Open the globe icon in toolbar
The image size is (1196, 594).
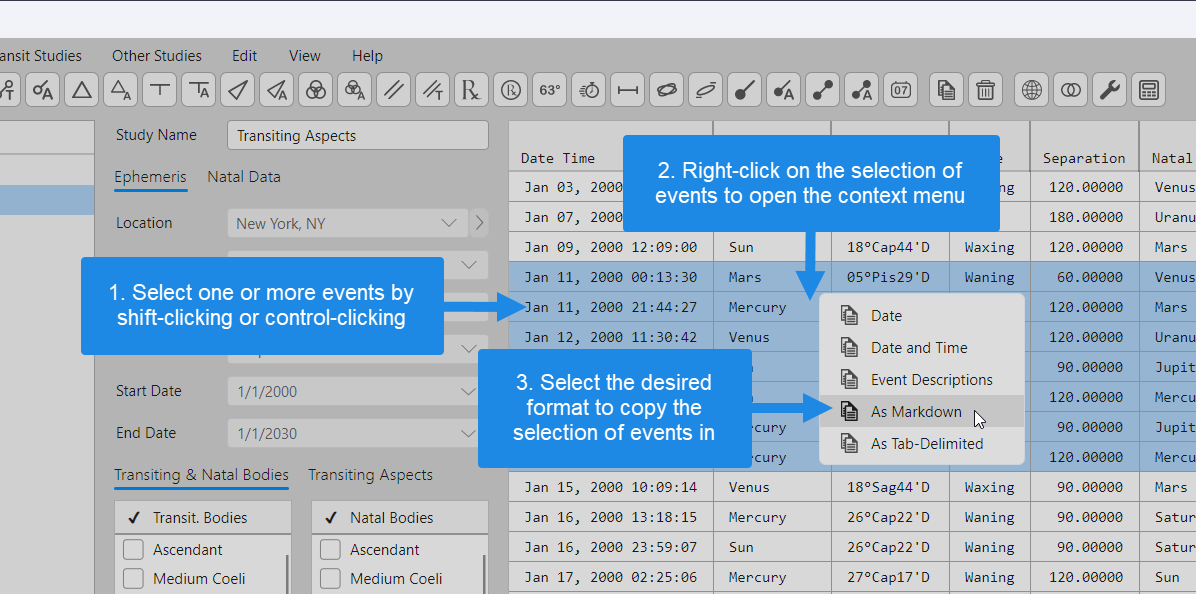[1031, 90]
